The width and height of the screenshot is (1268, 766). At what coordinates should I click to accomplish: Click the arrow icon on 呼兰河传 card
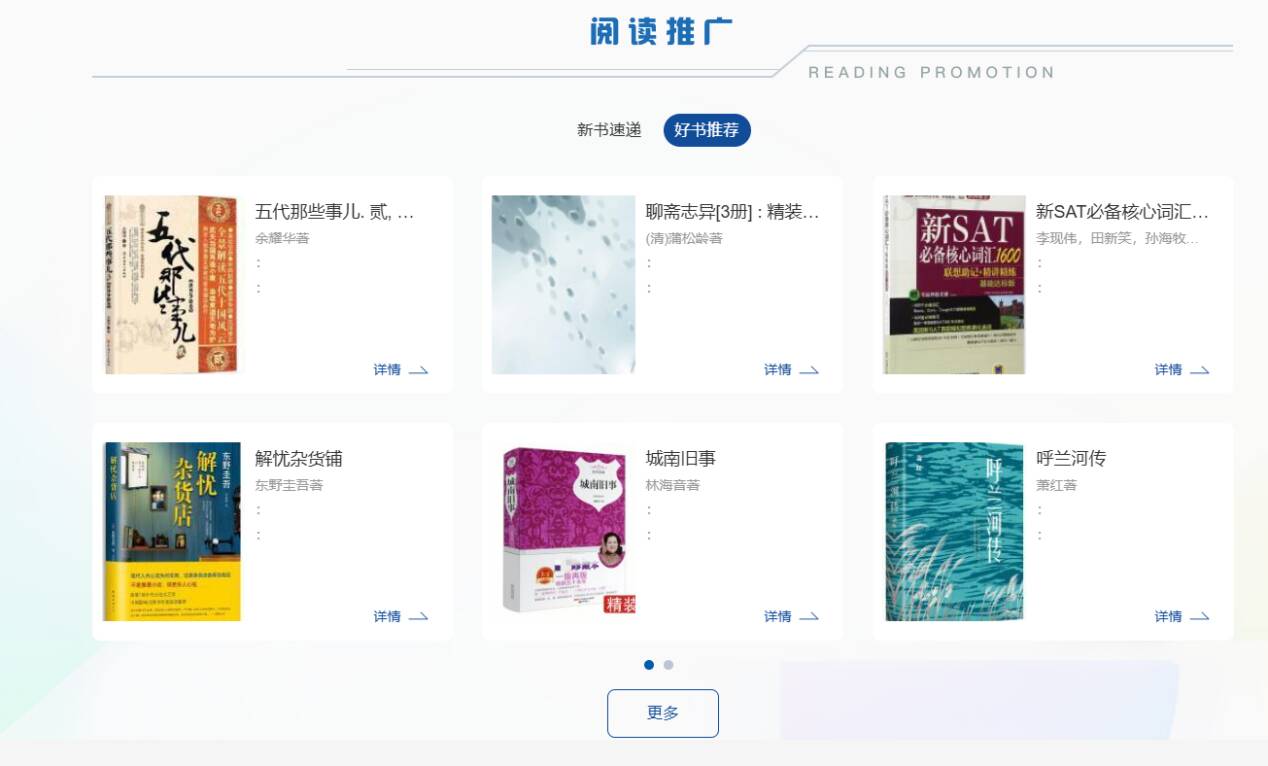(1199, 617)
